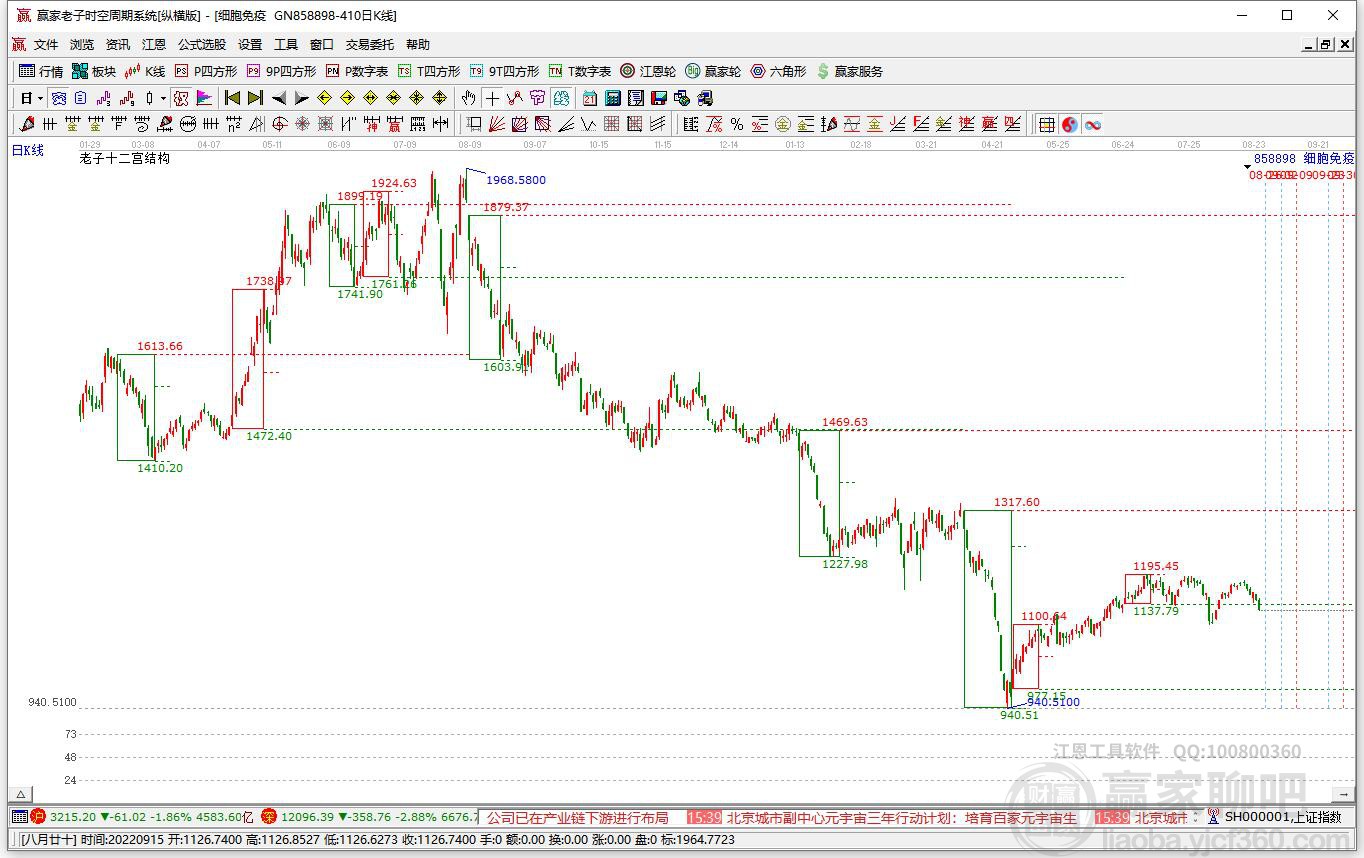Click the 1968.5800 peak price label
Viewport: 1364px width, 858px height.
(x=516, y=180)
